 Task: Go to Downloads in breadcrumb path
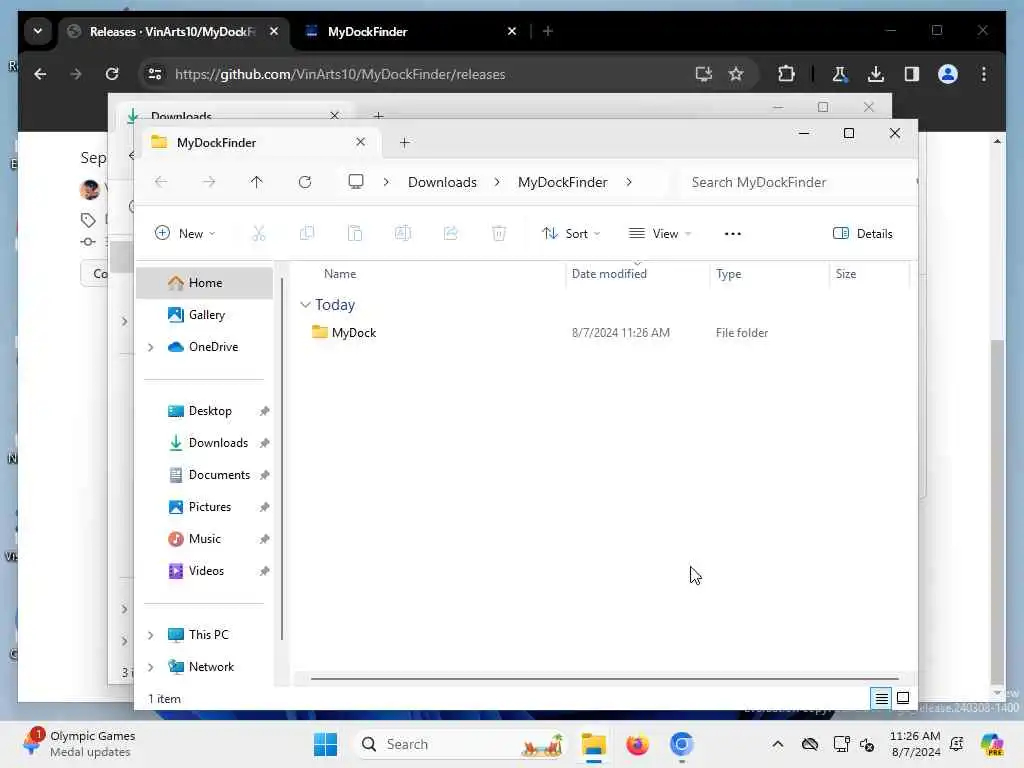pos(442,182)
